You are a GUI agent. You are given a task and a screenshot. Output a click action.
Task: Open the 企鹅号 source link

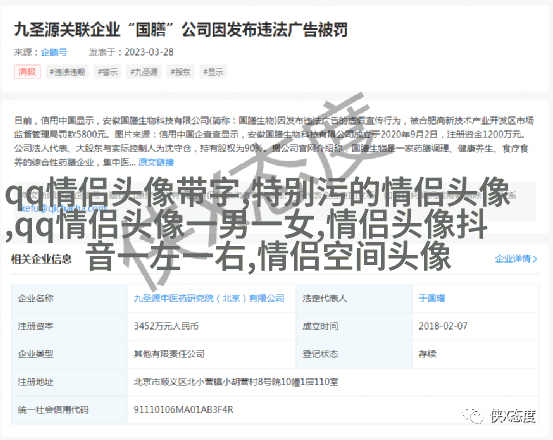click(x=54, y=52)
